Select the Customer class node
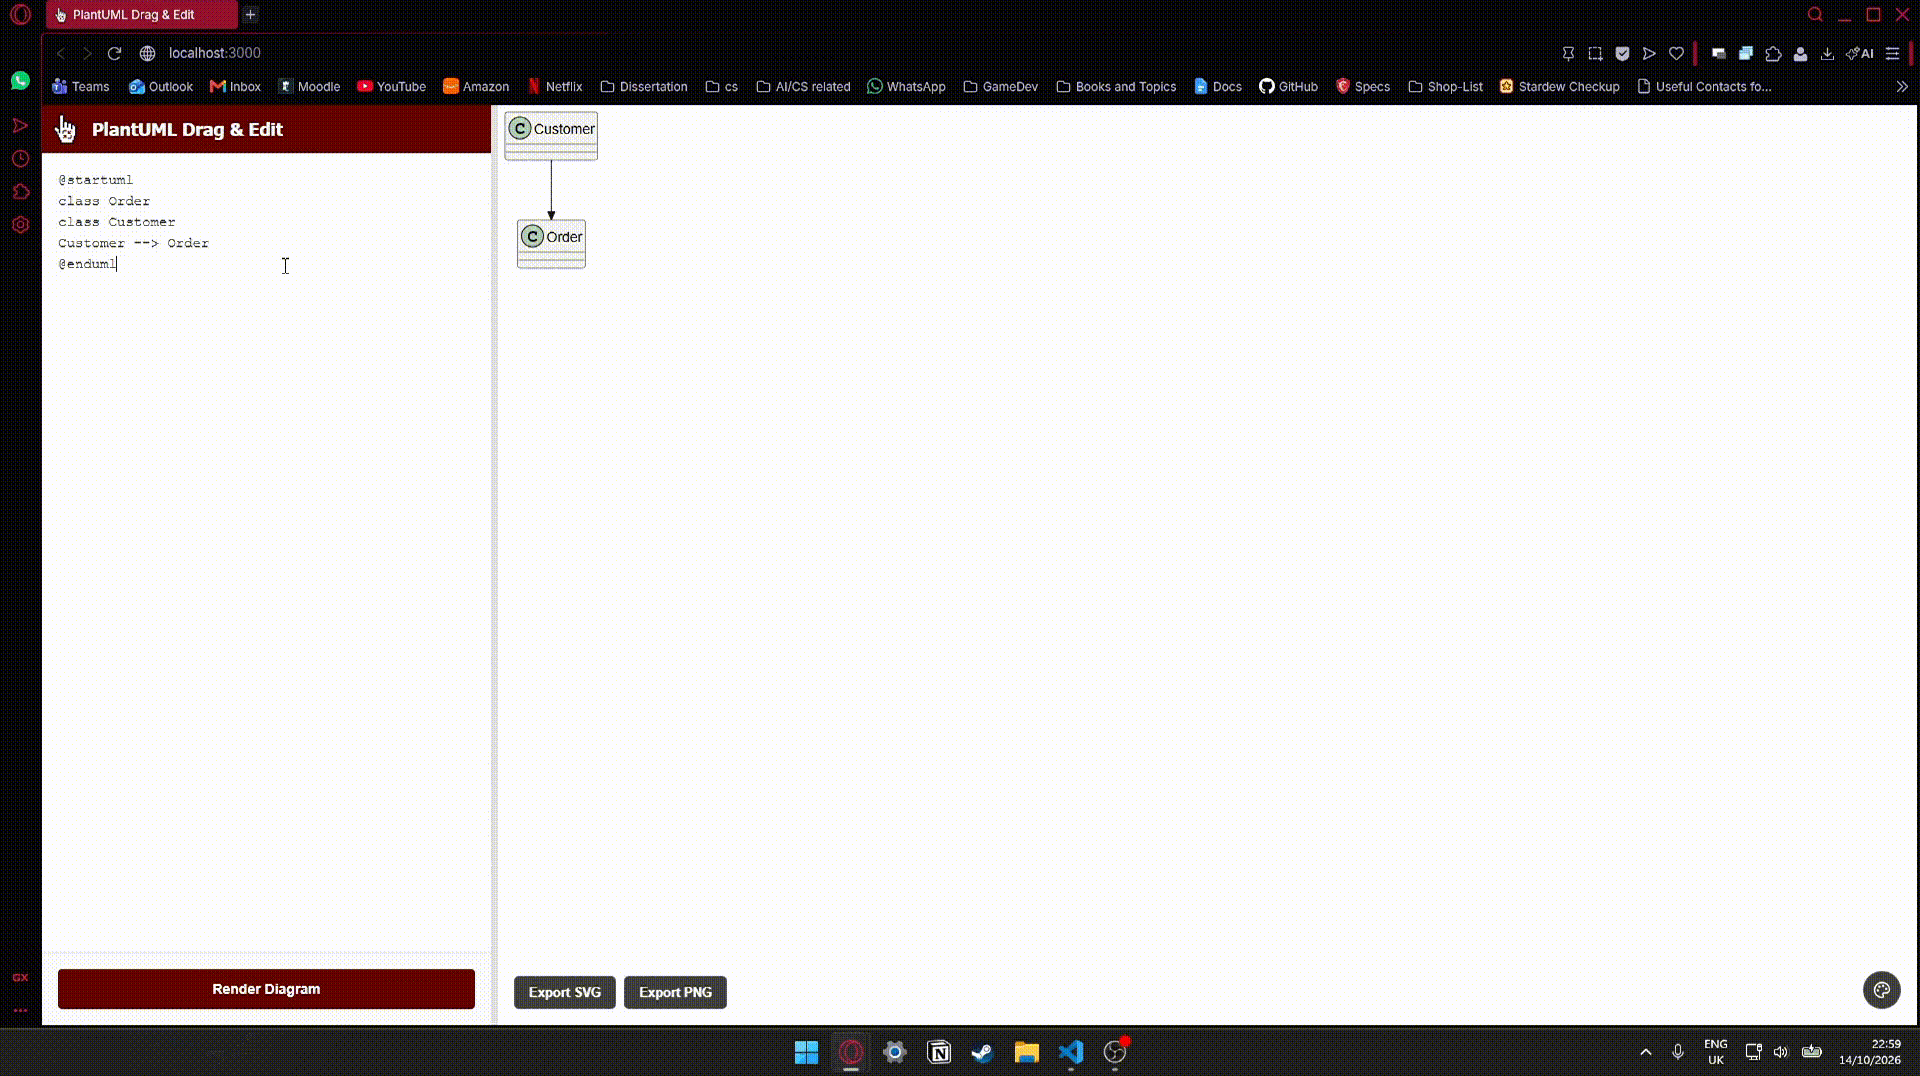The width and height of the screenshot is (1920, 1076). (551, 136)
